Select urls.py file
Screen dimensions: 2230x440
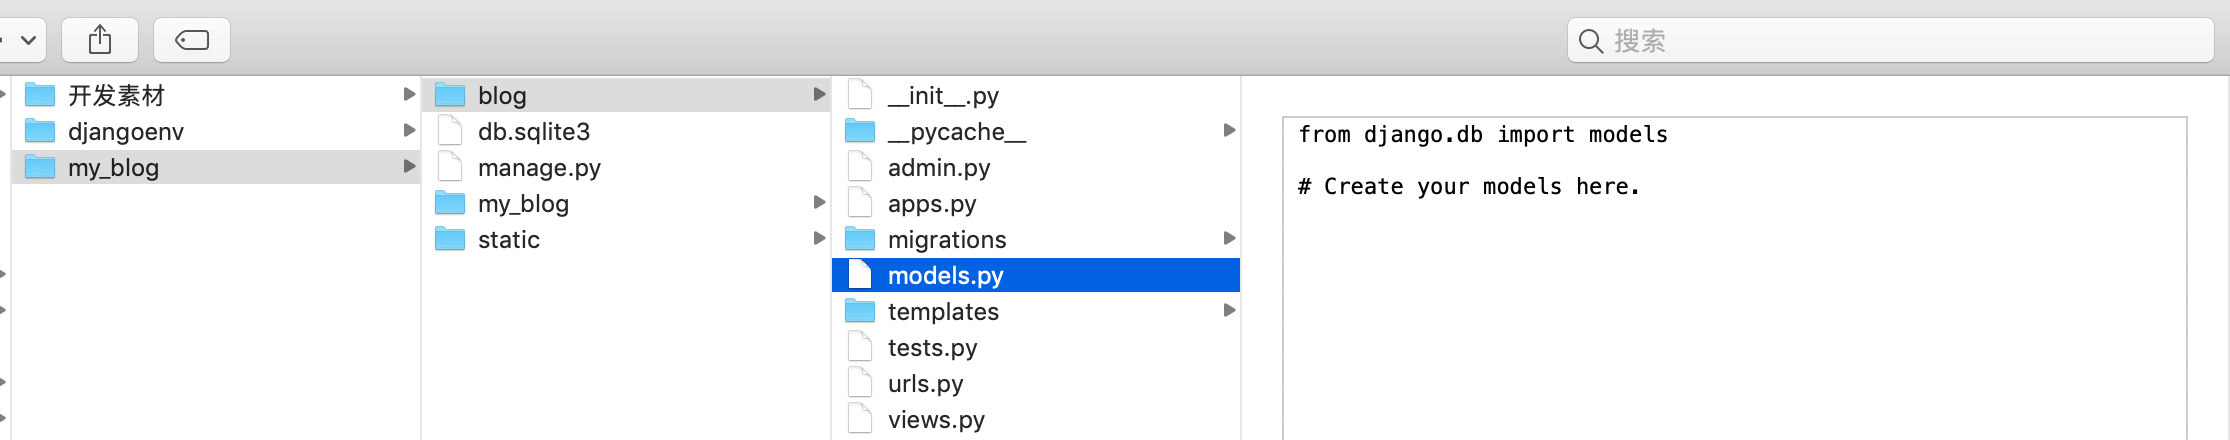pos(1036,383)
